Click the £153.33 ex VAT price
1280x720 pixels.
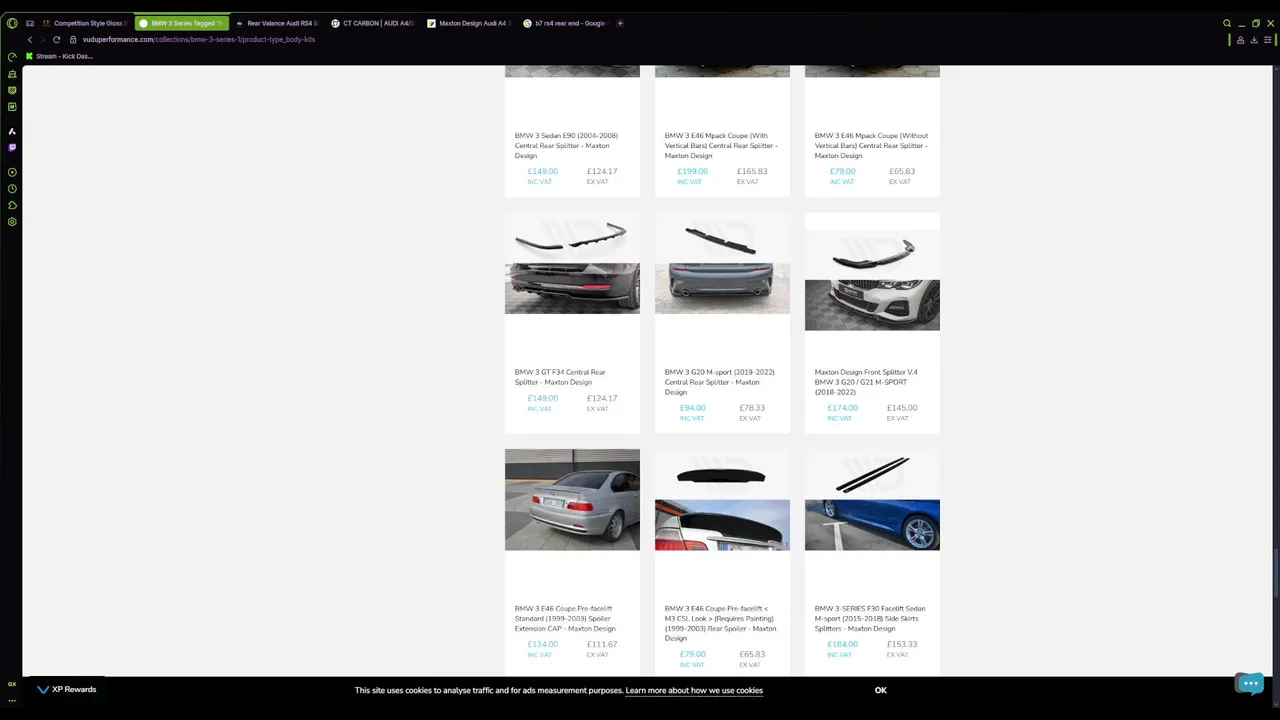click(x=902, y=644)
